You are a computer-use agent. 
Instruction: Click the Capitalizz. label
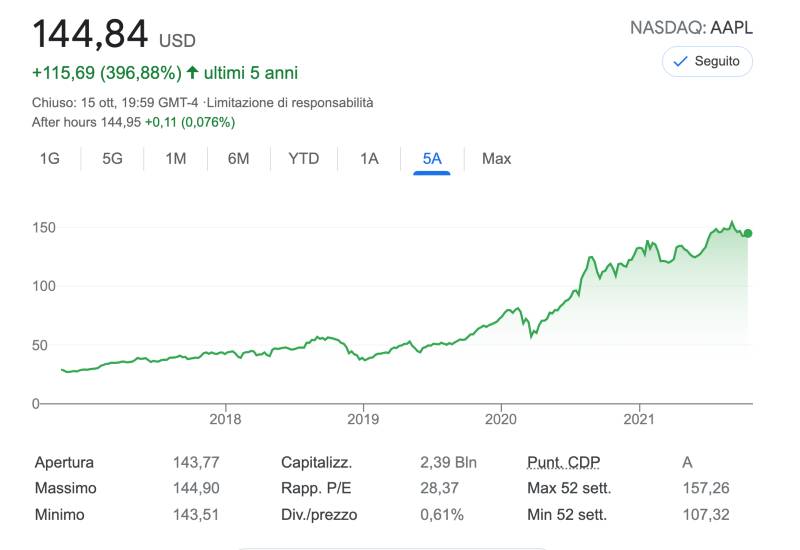pos(316,462)
